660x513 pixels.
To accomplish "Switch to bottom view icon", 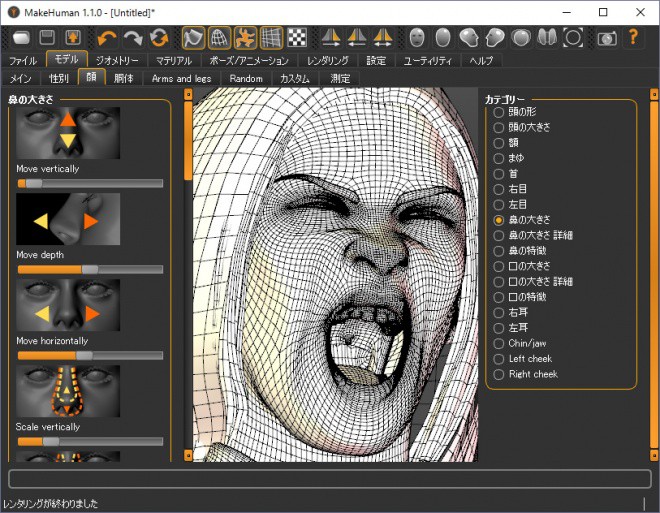I will (547, 38).
